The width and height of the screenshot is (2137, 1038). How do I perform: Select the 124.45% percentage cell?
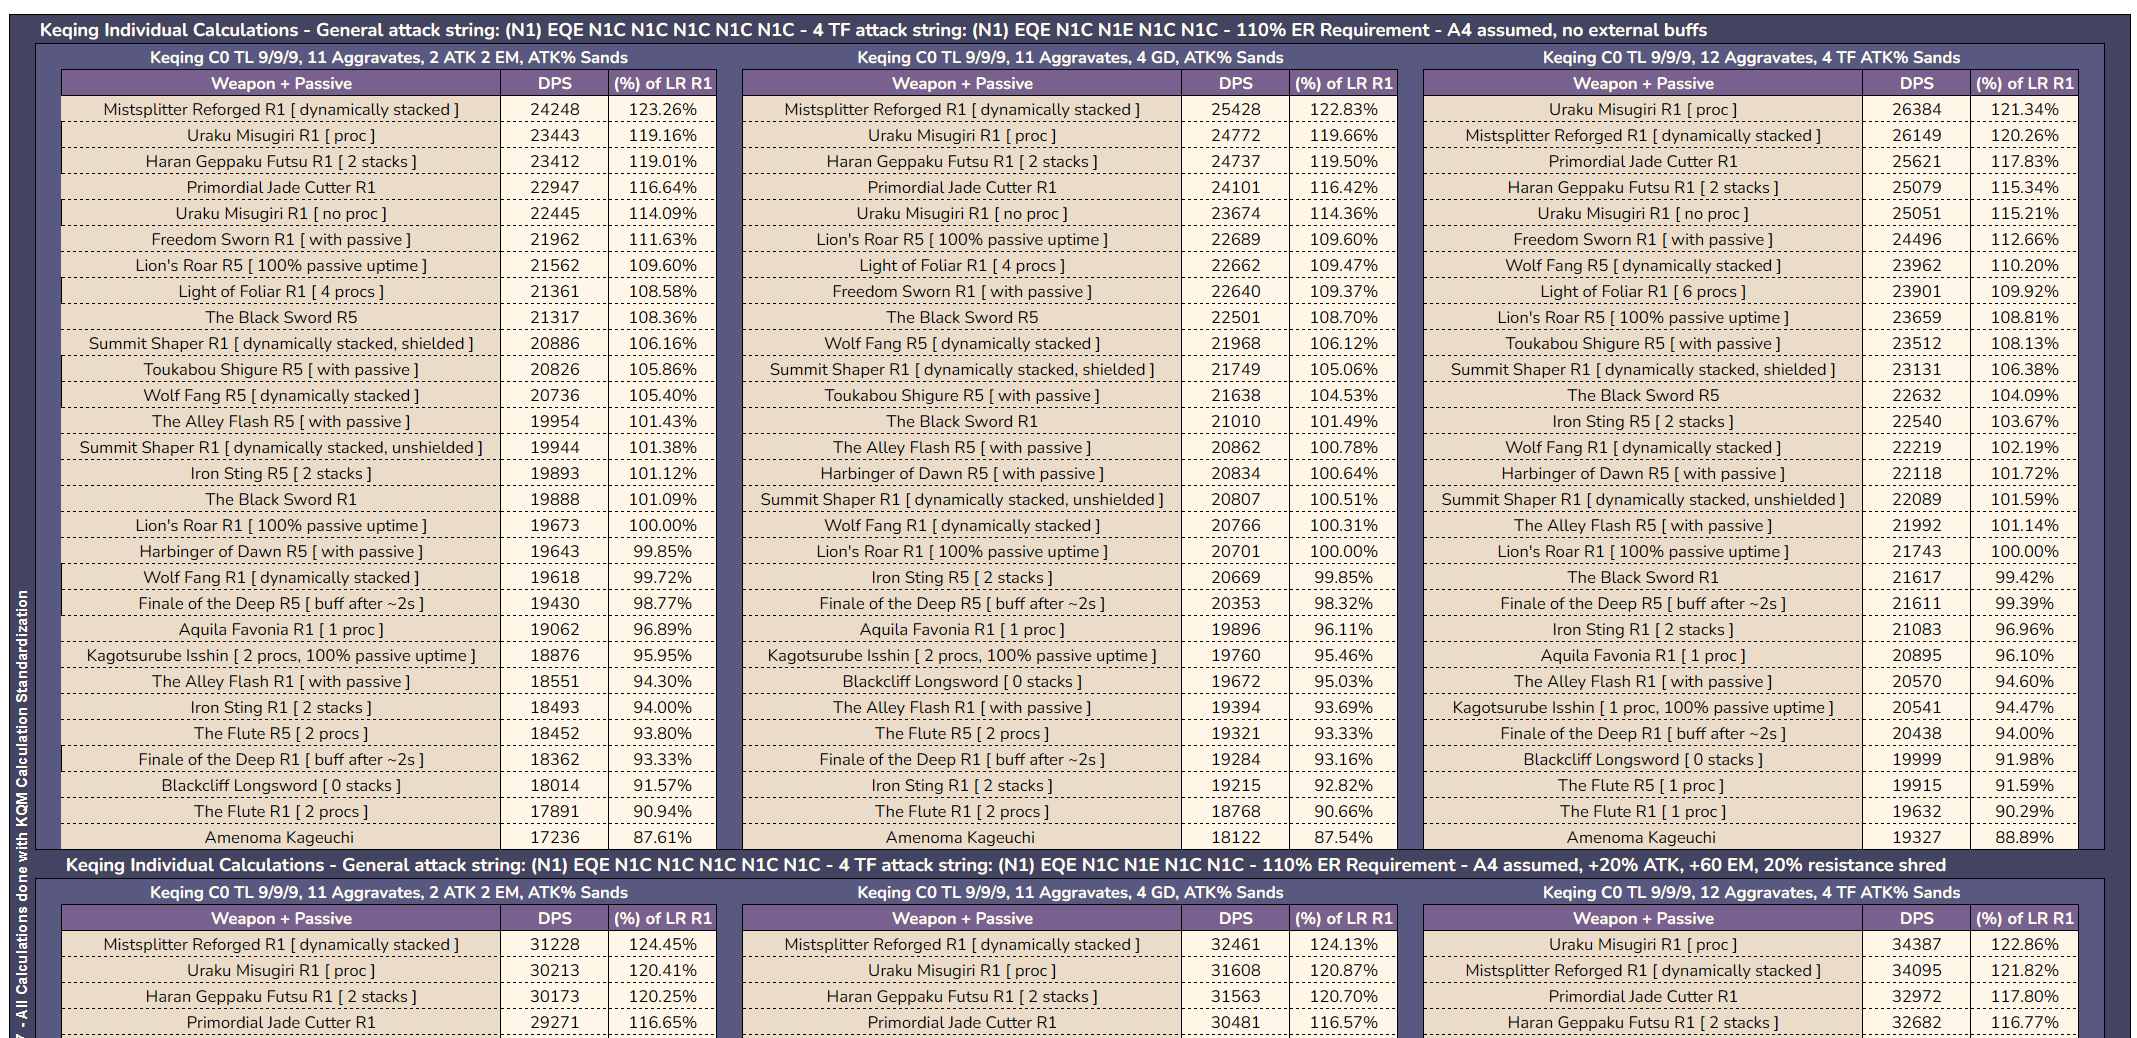pos(662,944)
